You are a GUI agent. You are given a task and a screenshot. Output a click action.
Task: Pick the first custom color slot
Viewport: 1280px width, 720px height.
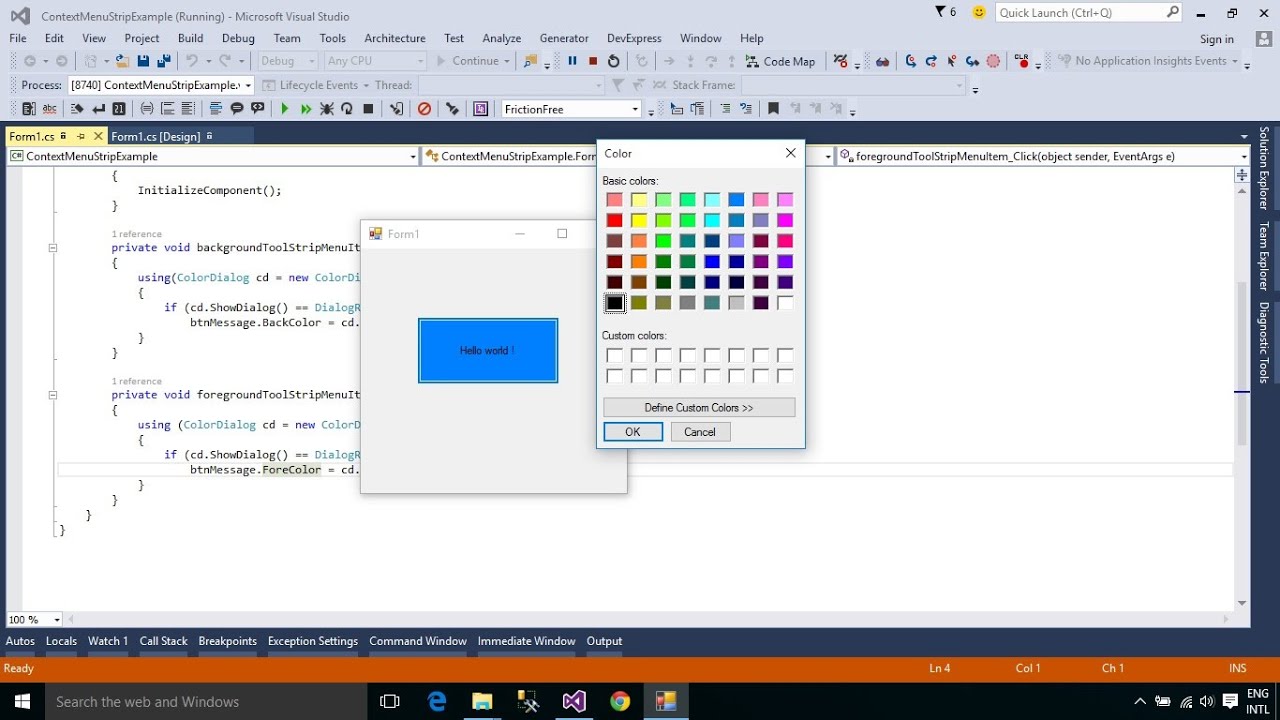point(614,356)
